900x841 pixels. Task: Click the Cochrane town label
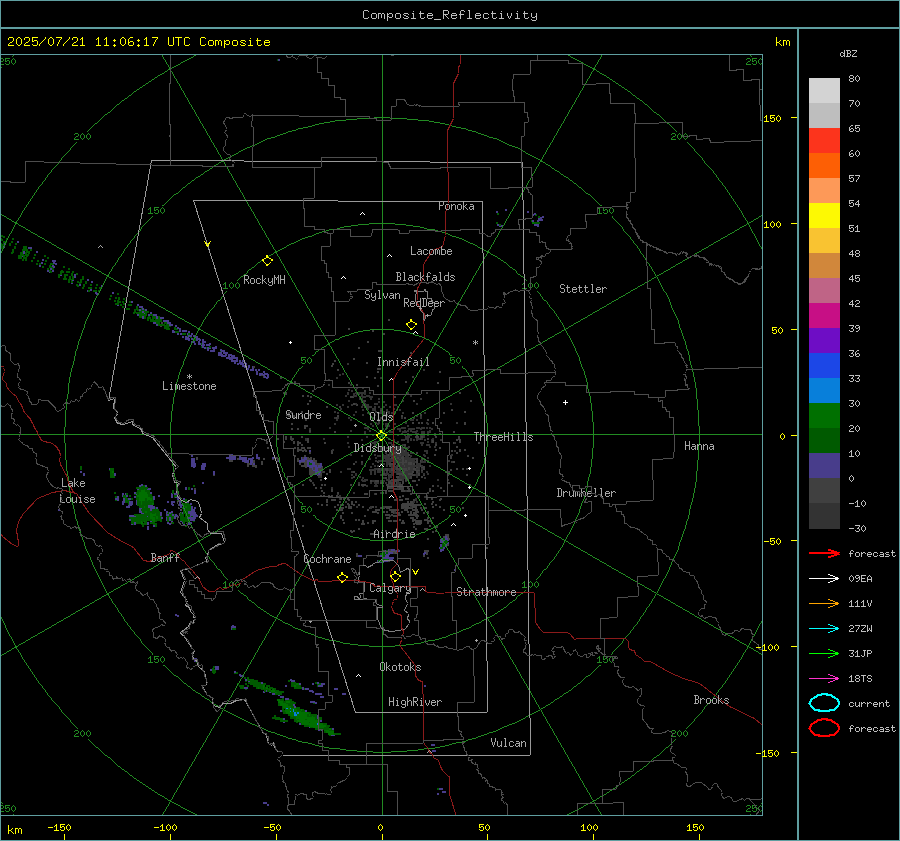pos(327,559)
